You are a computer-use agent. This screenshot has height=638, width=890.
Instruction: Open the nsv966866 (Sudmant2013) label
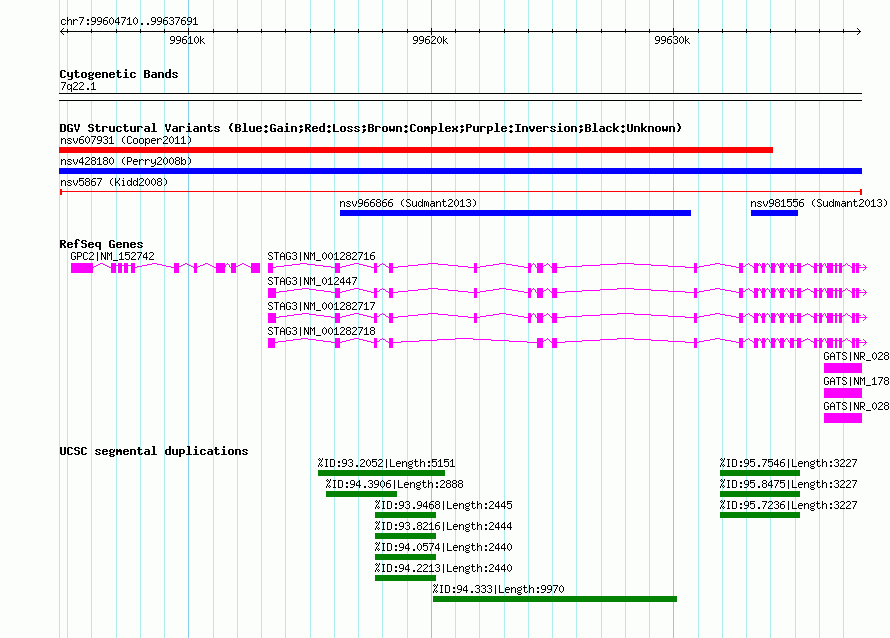click(x=408, y=203)
